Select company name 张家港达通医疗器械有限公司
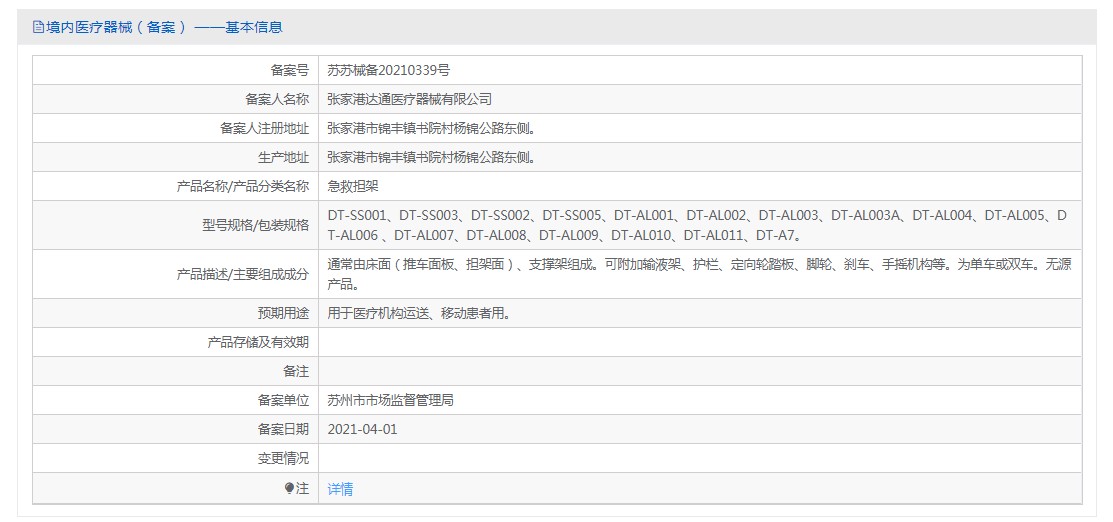 tap(410, 99)
